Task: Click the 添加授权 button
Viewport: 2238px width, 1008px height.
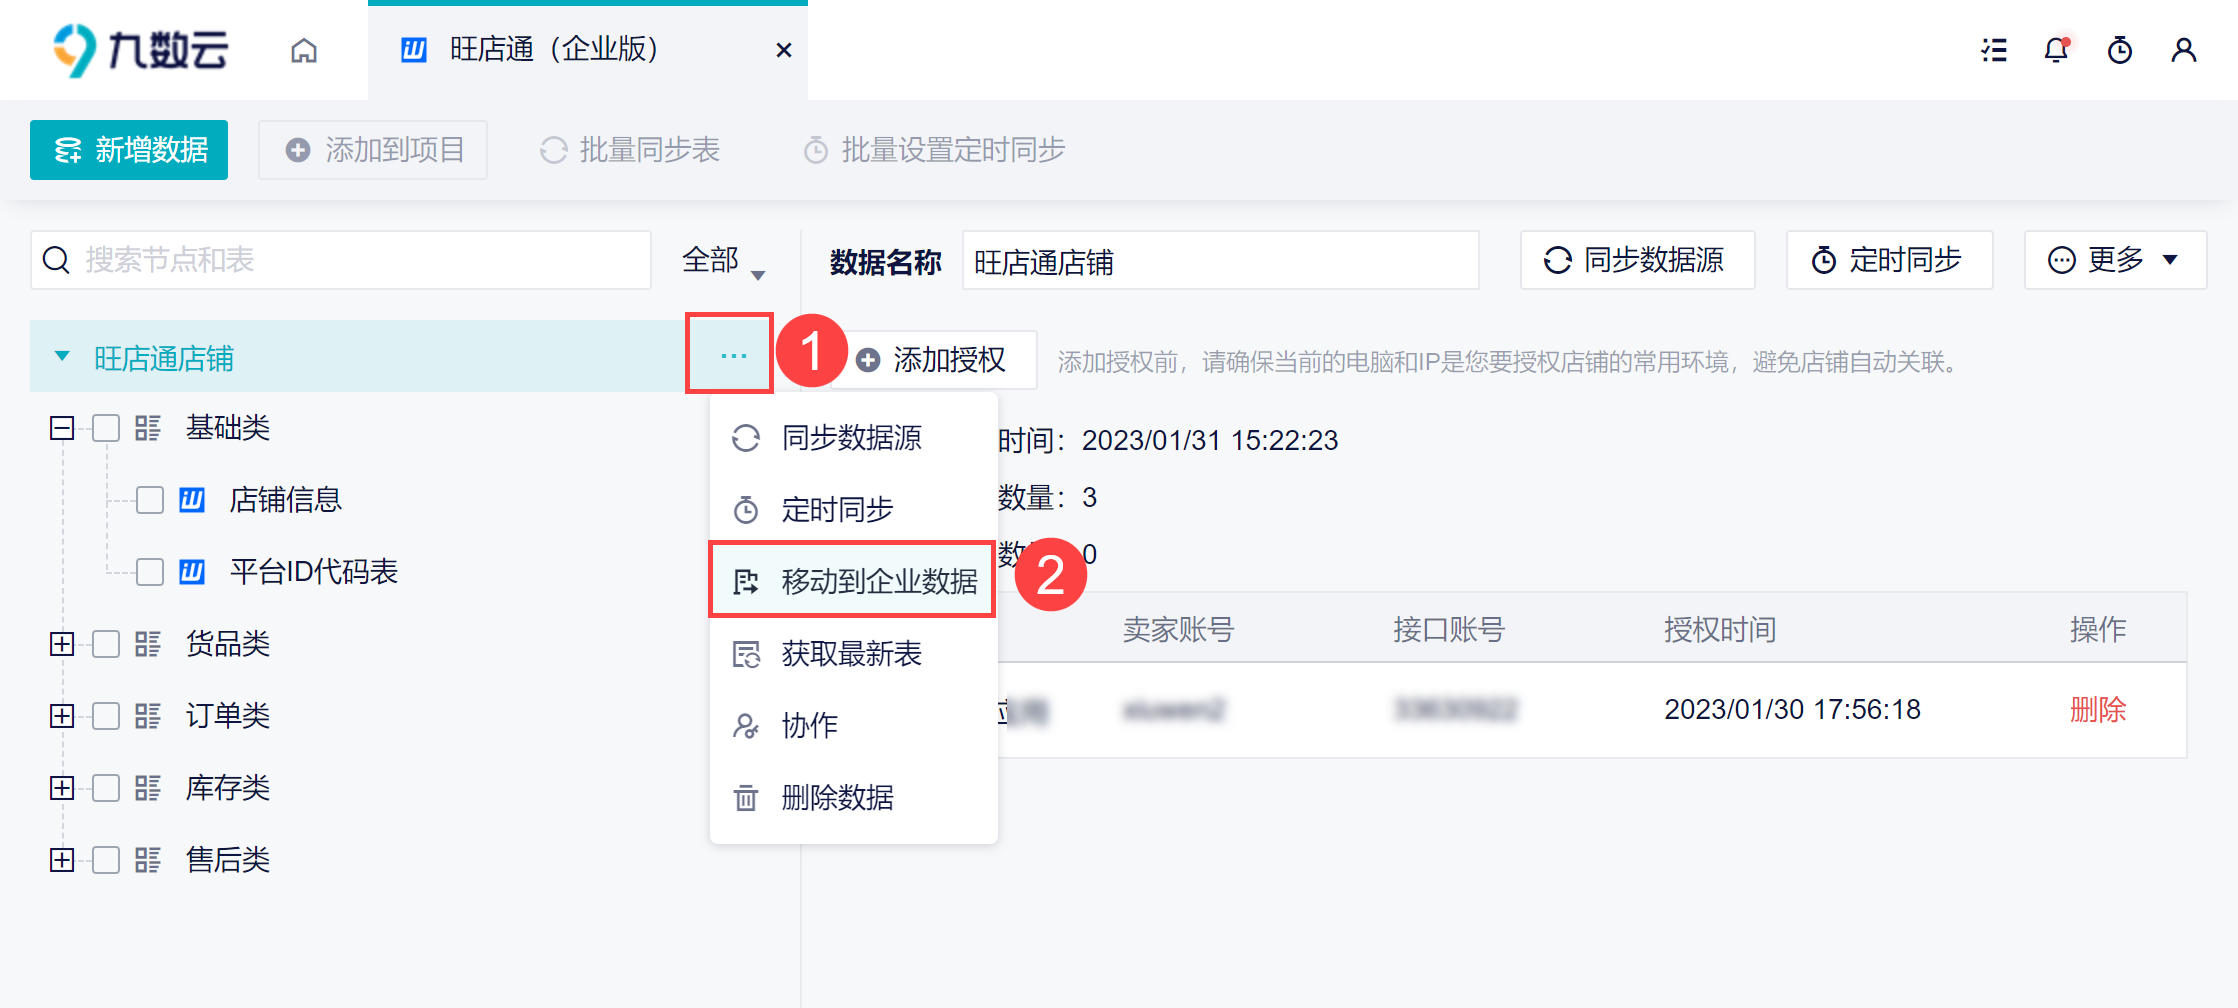Action: click(x=936, y=360)
